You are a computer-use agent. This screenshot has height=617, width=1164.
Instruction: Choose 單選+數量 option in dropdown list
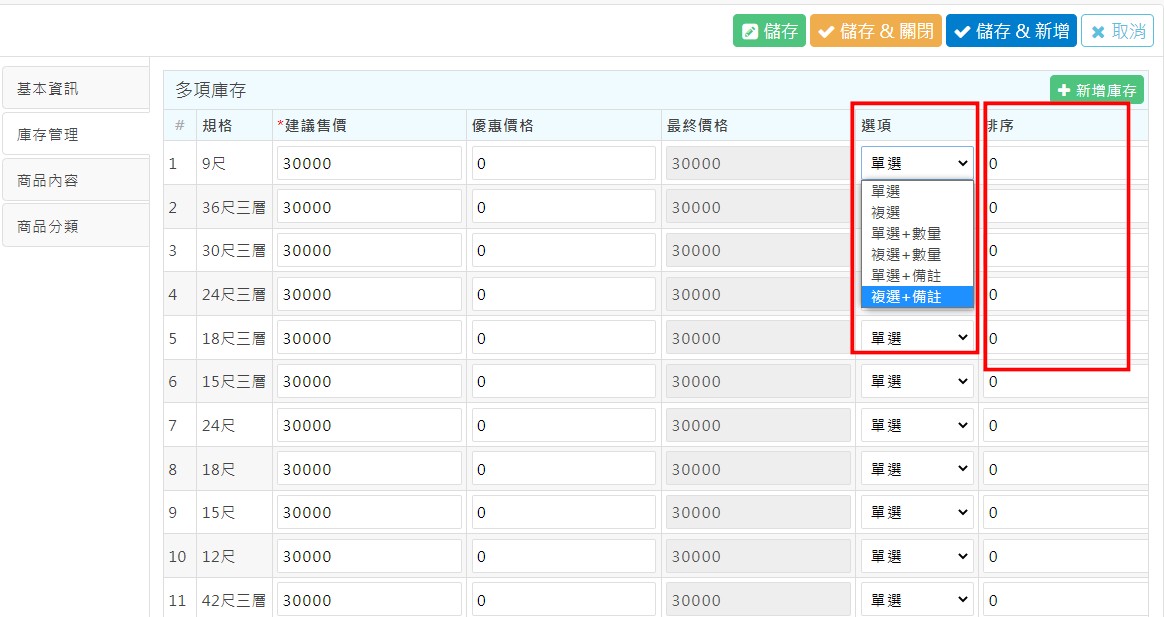click(906, 233)
